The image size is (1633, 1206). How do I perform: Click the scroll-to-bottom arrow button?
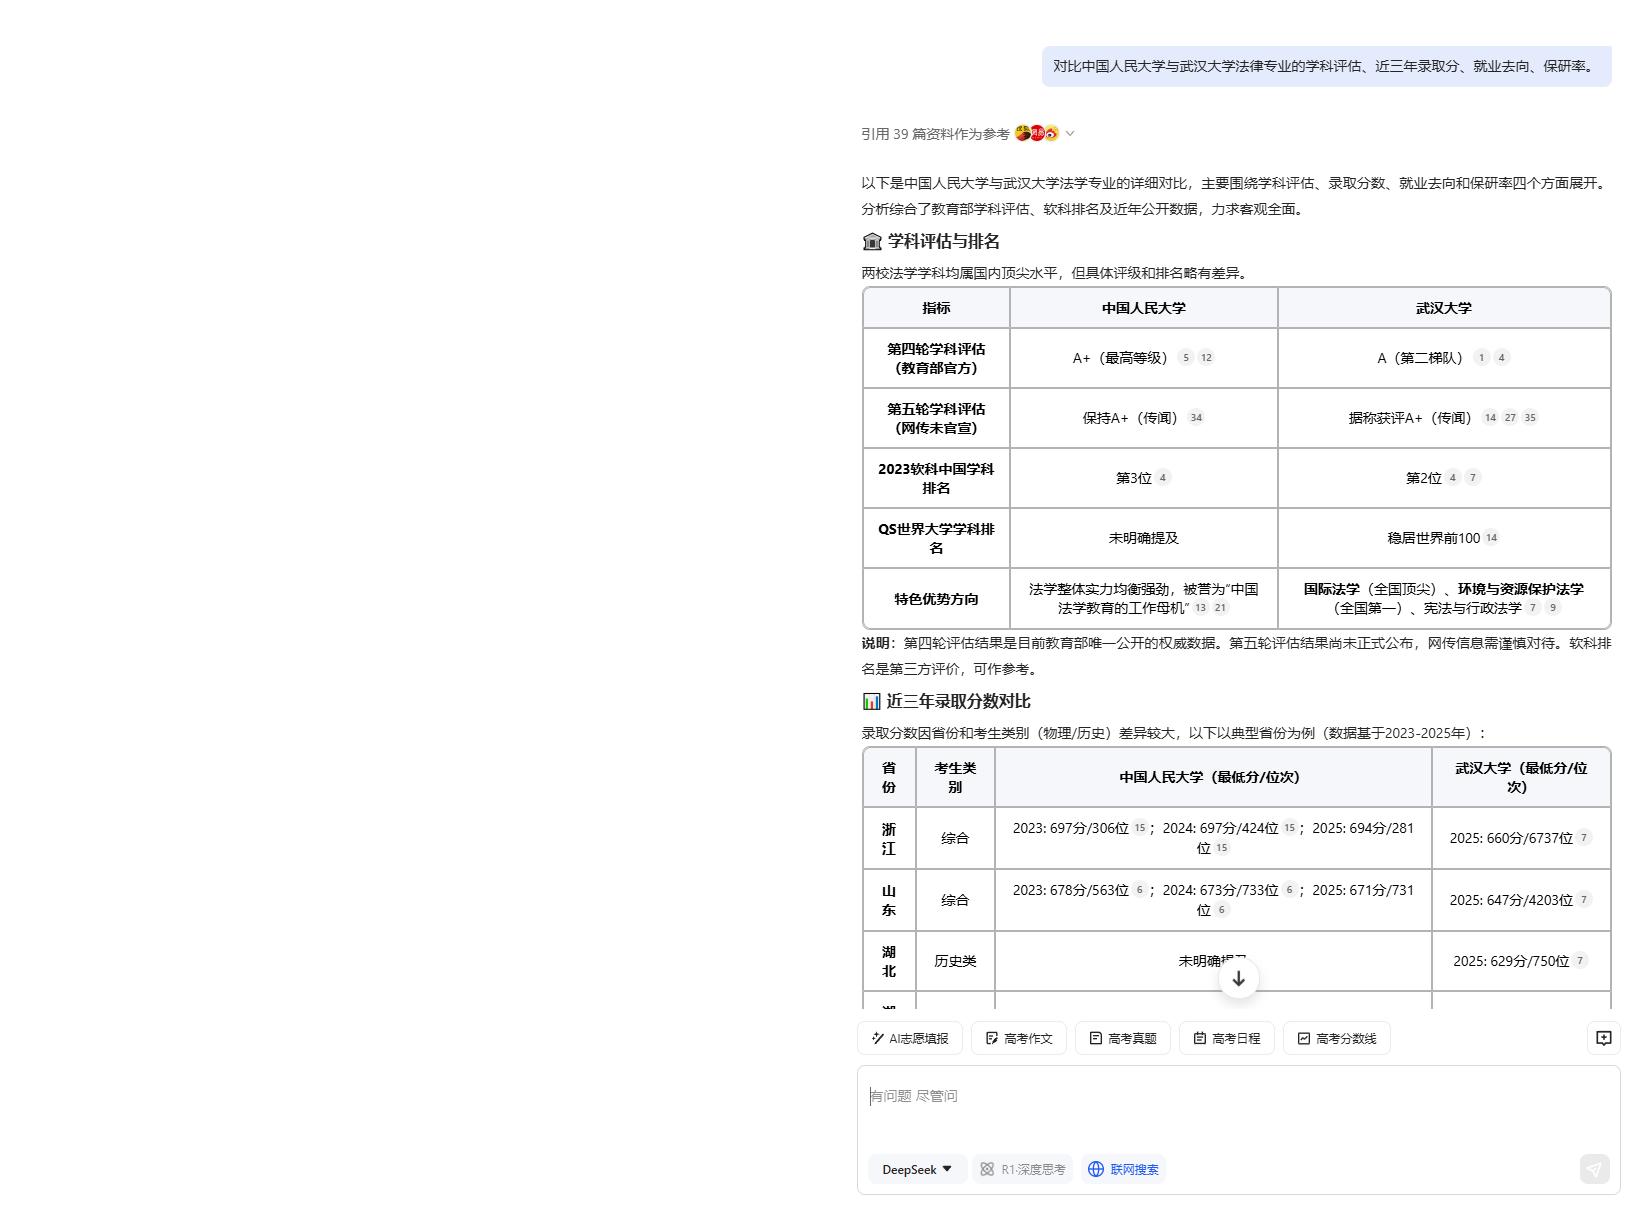[x=1239, y=978]
